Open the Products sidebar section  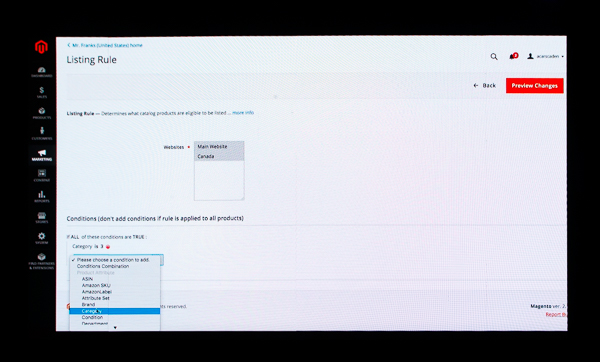[x=42, y=113]
